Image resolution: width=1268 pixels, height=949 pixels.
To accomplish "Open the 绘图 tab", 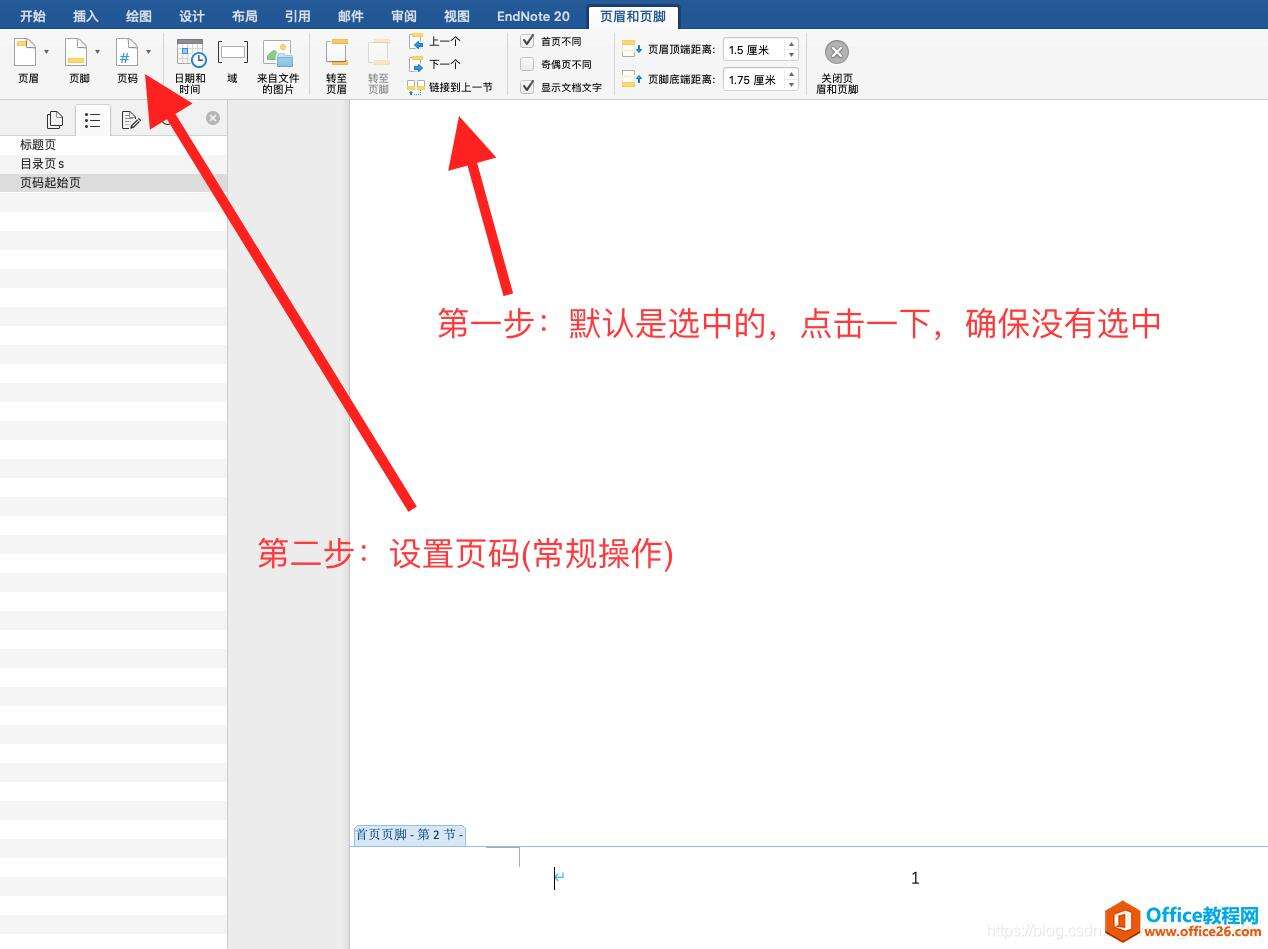I will click(139, 16).
